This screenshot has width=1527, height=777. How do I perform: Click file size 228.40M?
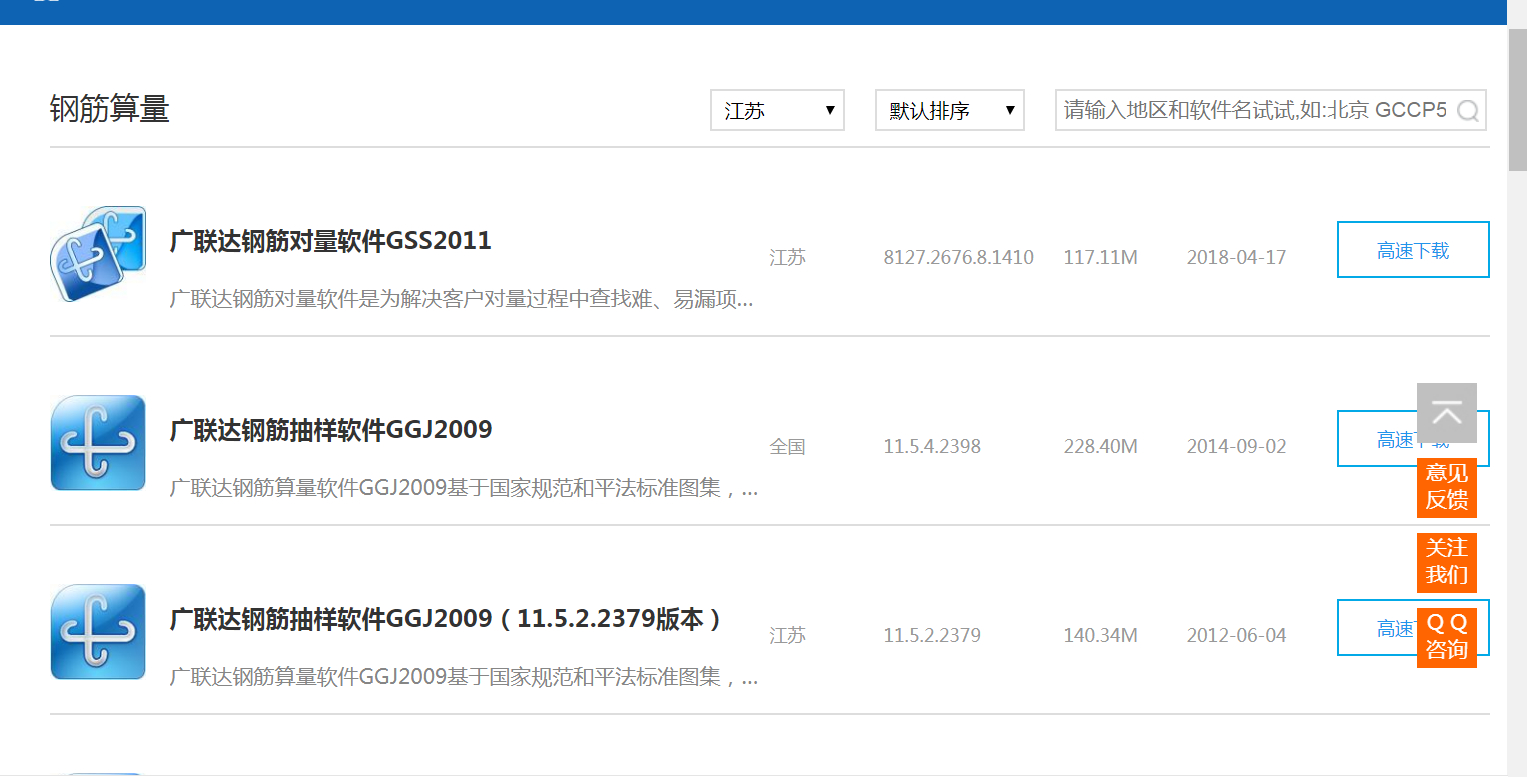[1100, 446]
